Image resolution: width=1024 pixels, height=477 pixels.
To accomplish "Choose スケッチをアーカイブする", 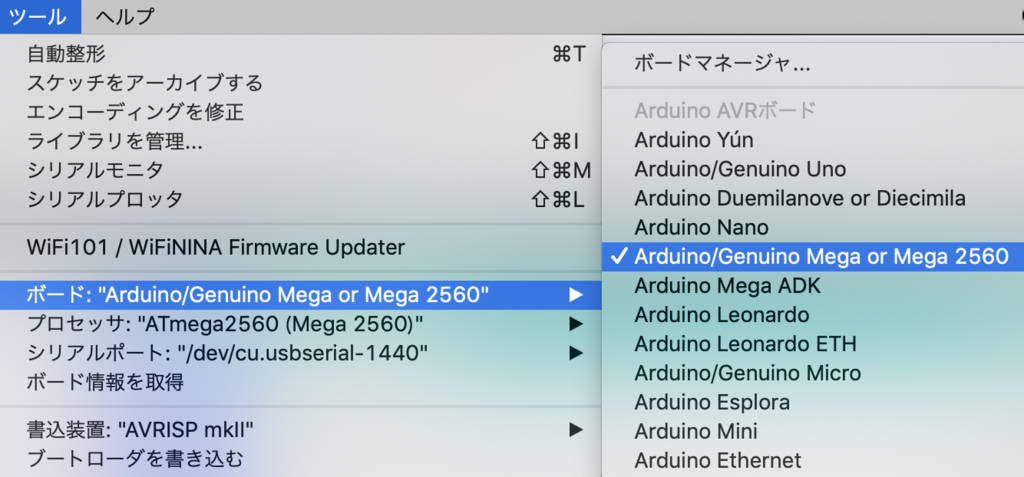I will [x=145, y=83].
